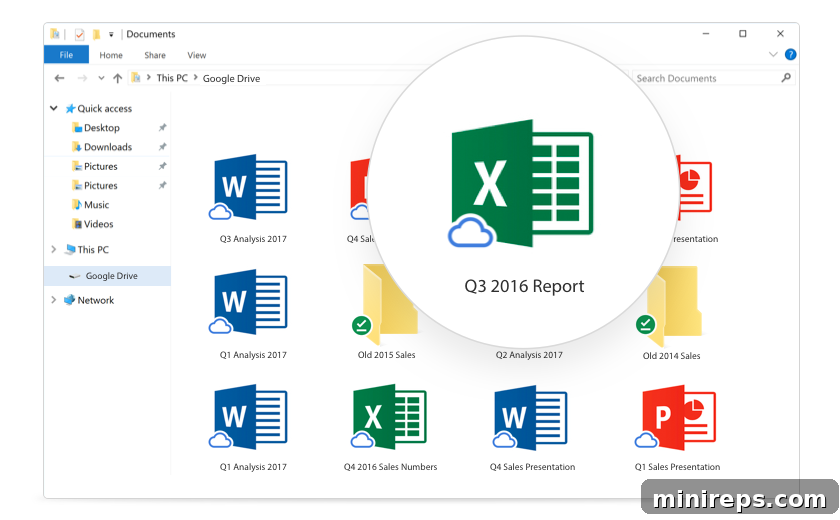Switch to the Share ribbon tab

click(155, 55)
